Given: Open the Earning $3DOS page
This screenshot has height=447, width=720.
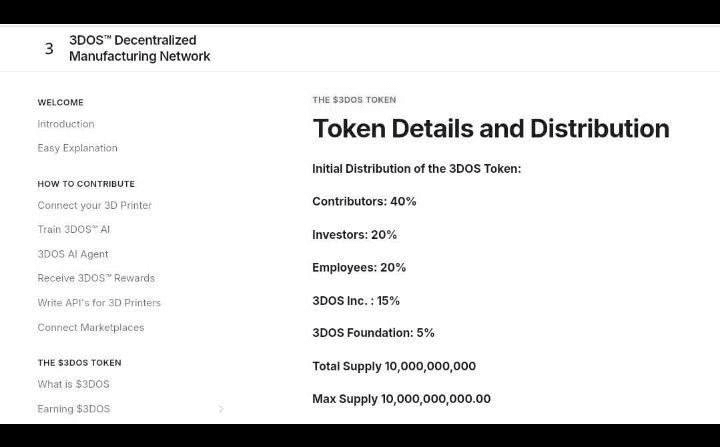Looking at the screenshot, I should click(73, 409).
